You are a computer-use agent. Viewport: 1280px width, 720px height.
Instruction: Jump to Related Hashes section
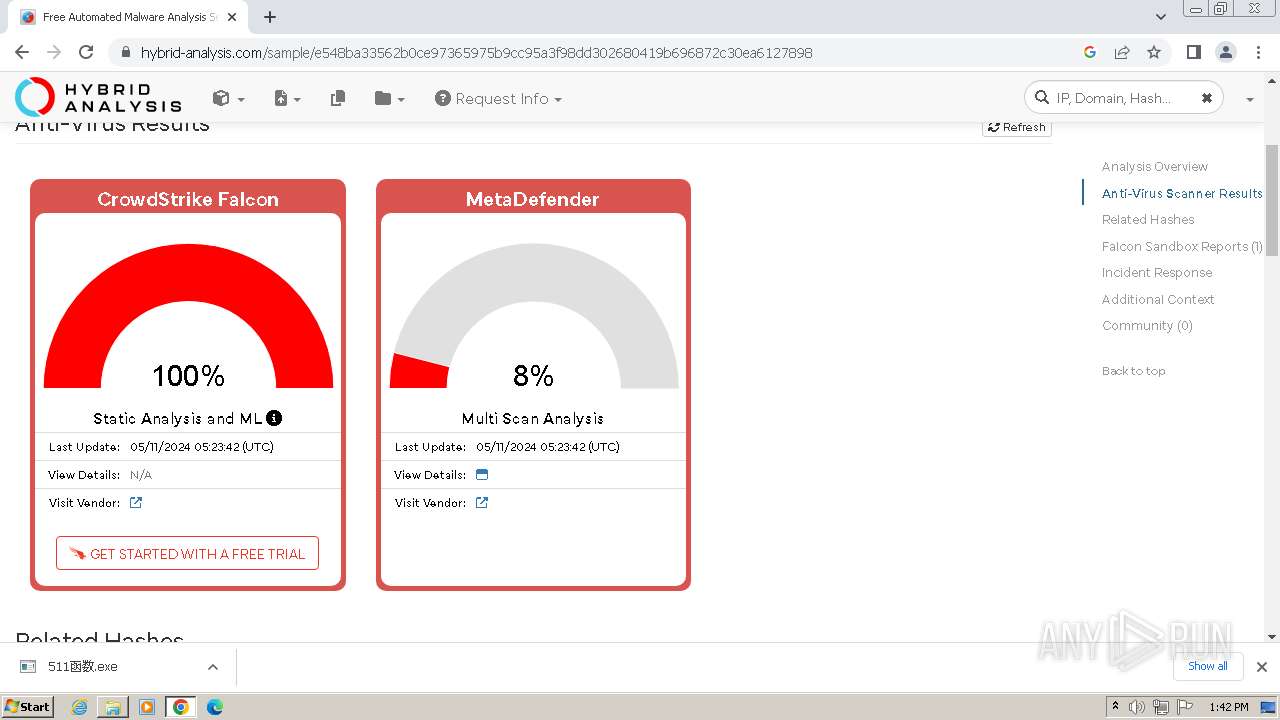click(x=1148, y=220)
